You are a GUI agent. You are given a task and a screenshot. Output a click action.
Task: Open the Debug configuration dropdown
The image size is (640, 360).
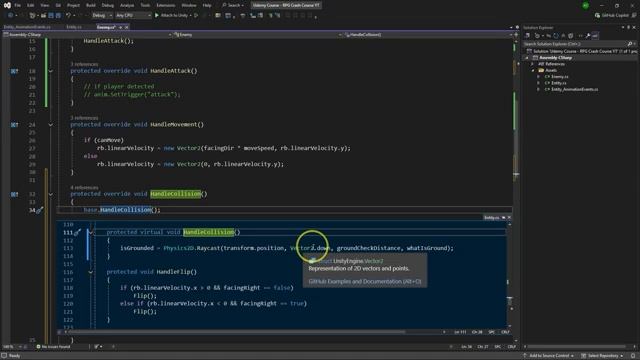click(x=102, y=16)
